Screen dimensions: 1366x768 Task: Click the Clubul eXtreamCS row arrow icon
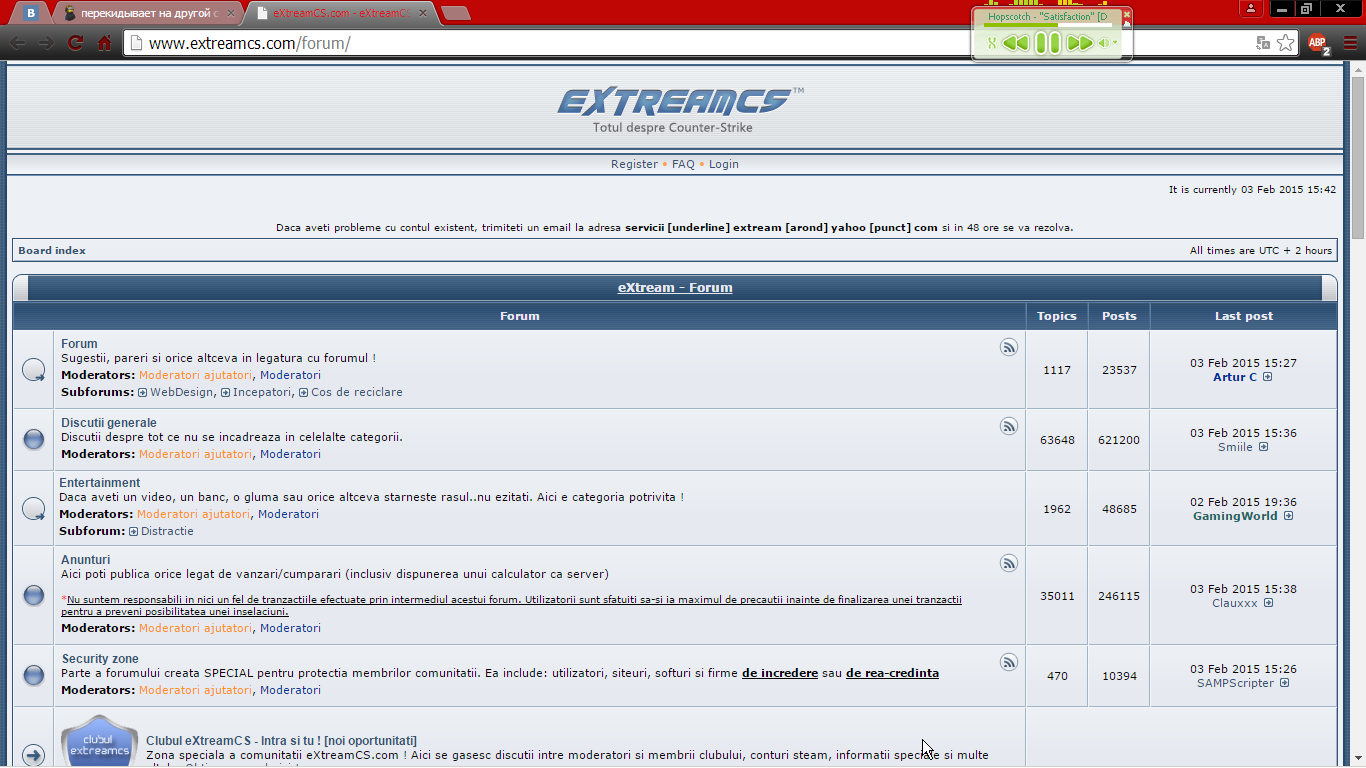[33, 755]
